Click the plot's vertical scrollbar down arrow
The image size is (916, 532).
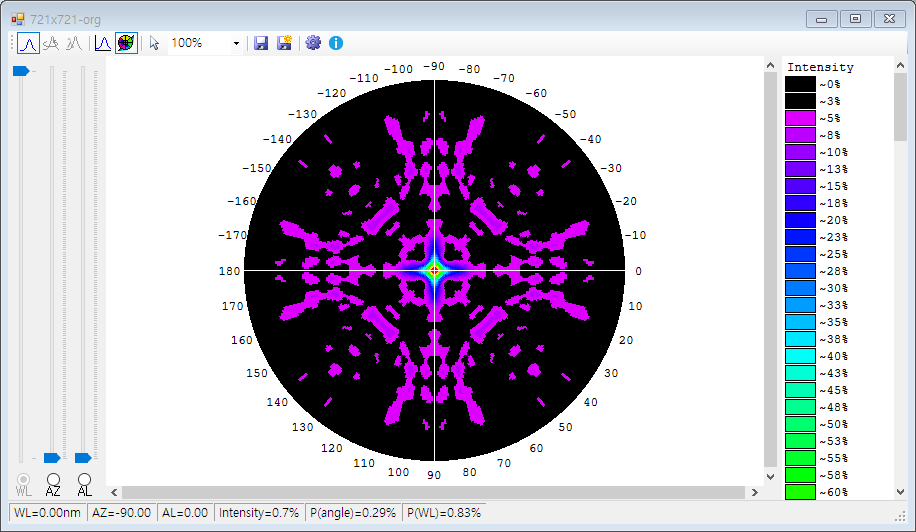click(771, 477)
